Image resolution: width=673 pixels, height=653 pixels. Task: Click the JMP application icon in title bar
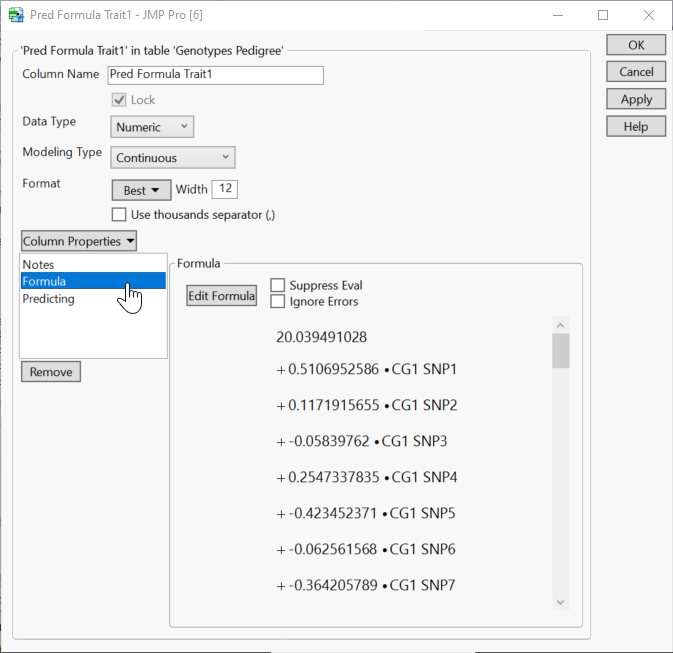click(x=16, y=15)
